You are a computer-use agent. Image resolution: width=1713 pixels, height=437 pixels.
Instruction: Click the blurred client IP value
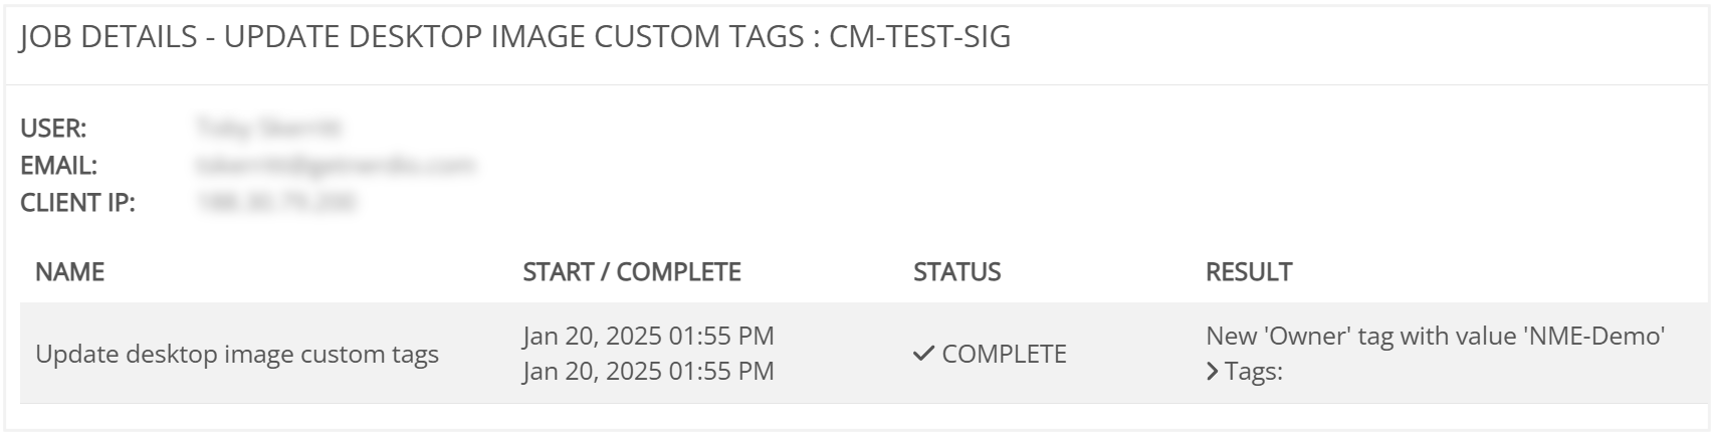[276, 202]
